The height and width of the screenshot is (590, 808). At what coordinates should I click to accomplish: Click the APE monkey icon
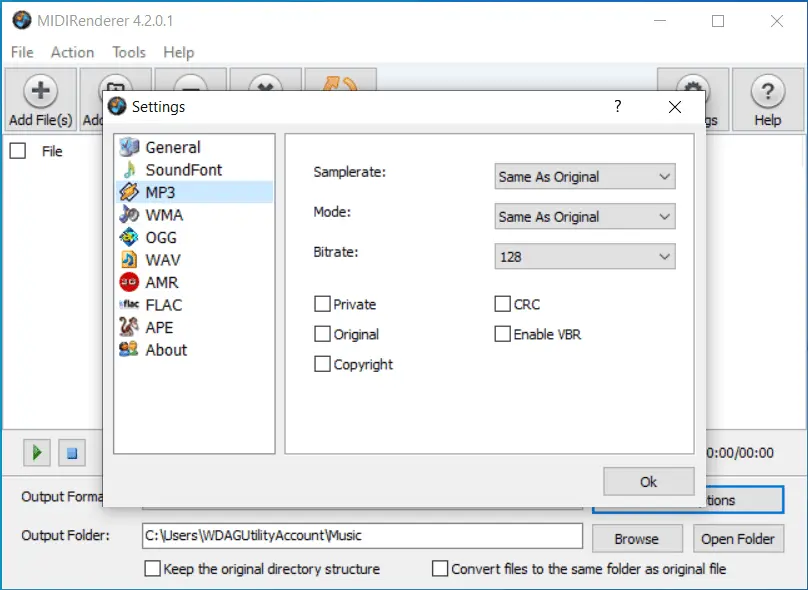(x=129, y=327)
